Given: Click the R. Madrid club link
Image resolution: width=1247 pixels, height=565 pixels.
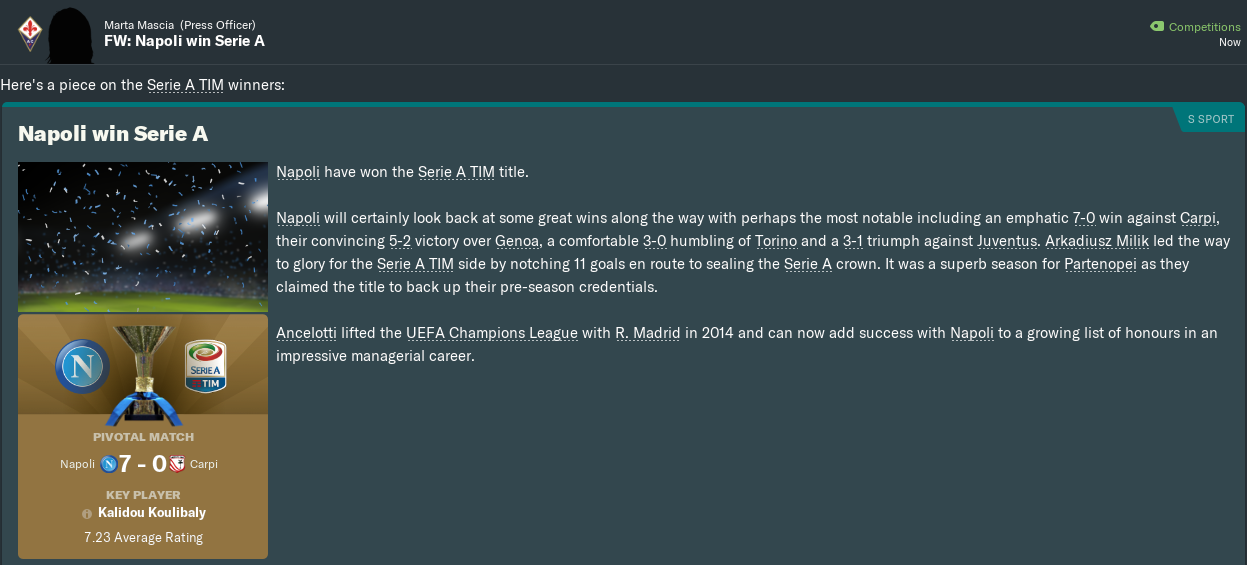Looking at the screenshot, I should [x=648, y=333].
